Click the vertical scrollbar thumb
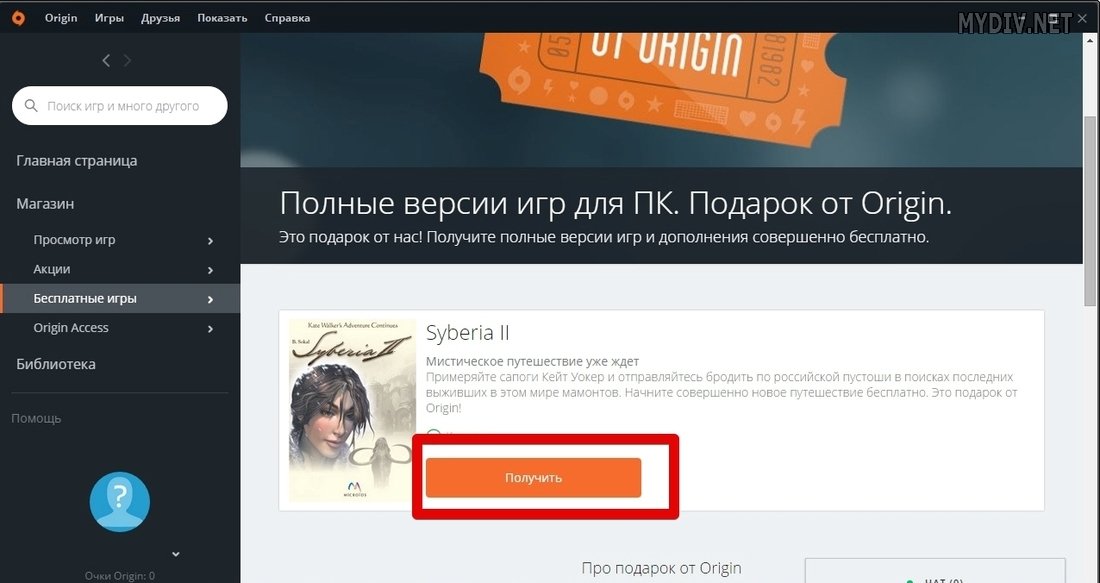The image size is (1100, 583). [x=1089, y=210]
